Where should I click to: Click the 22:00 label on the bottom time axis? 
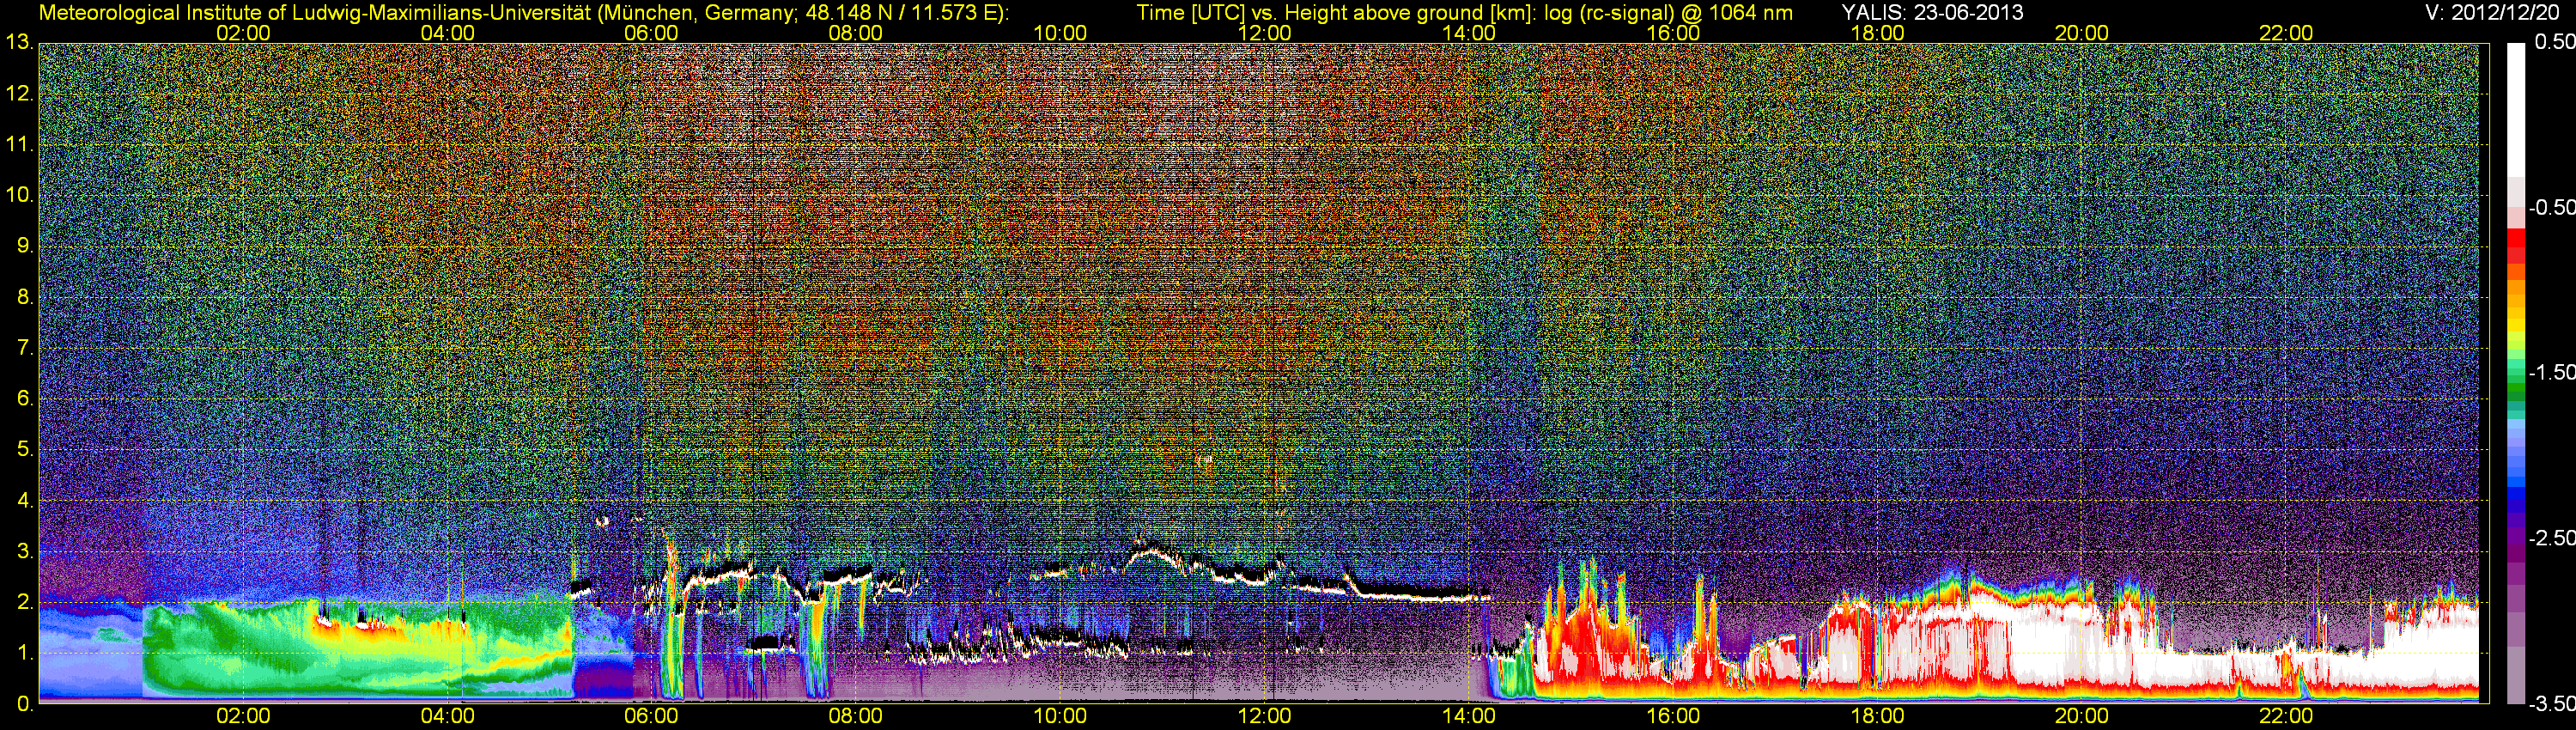[2286, 717]
